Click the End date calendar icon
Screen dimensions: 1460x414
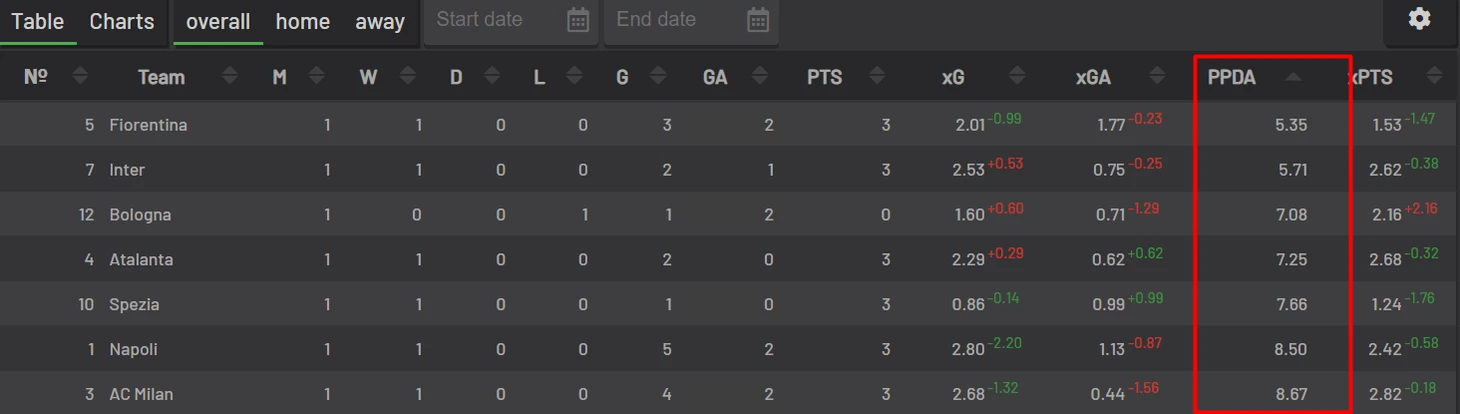click(x=758, y=20)
